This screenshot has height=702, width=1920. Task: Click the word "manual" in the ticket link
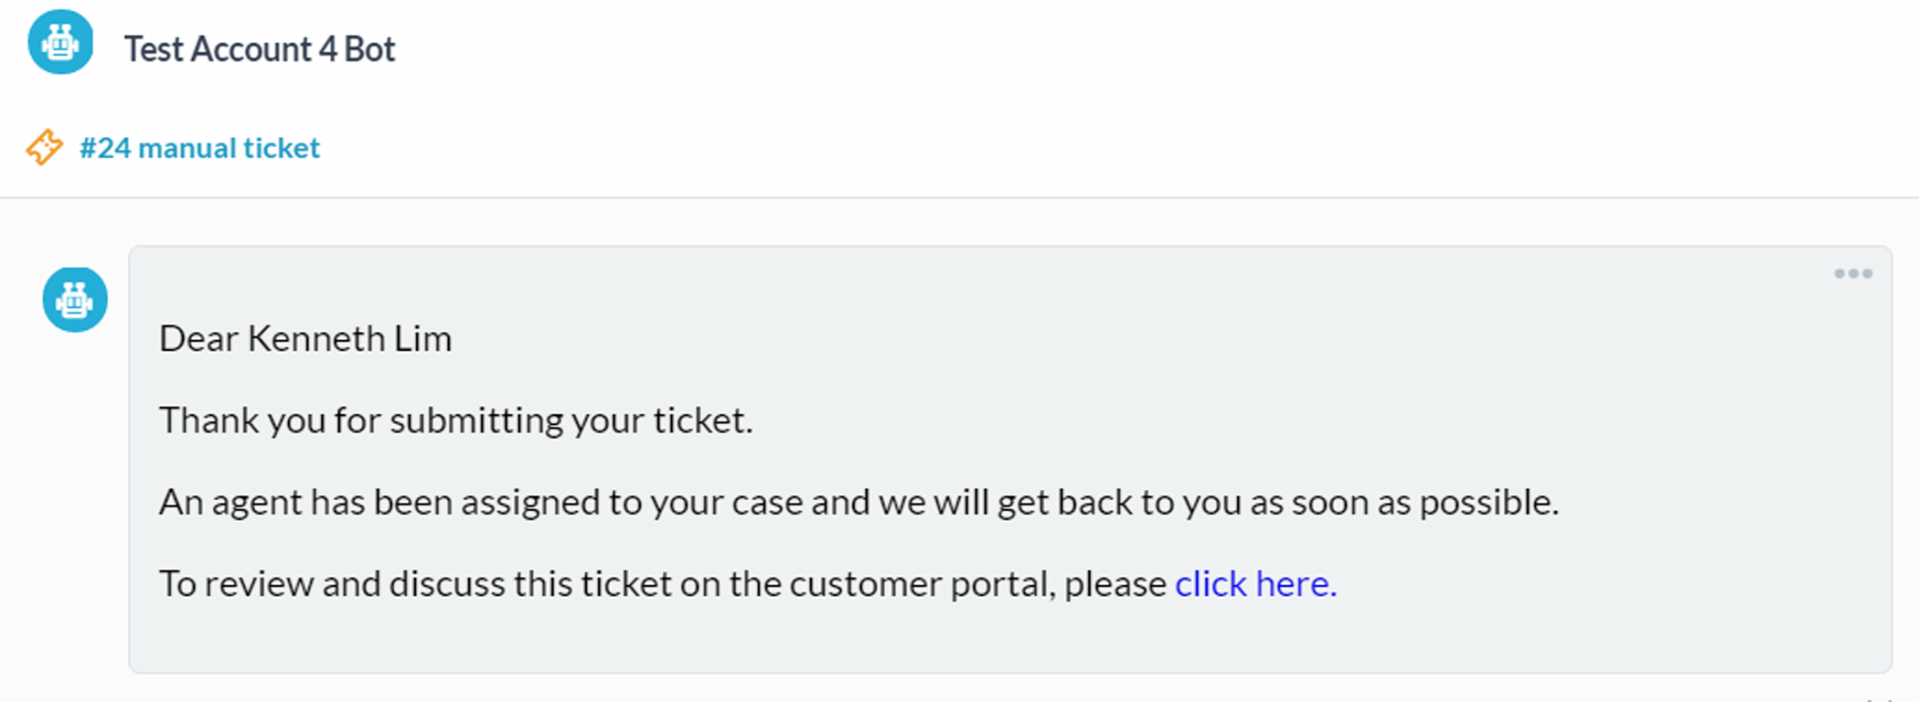[x=186, y=148]
